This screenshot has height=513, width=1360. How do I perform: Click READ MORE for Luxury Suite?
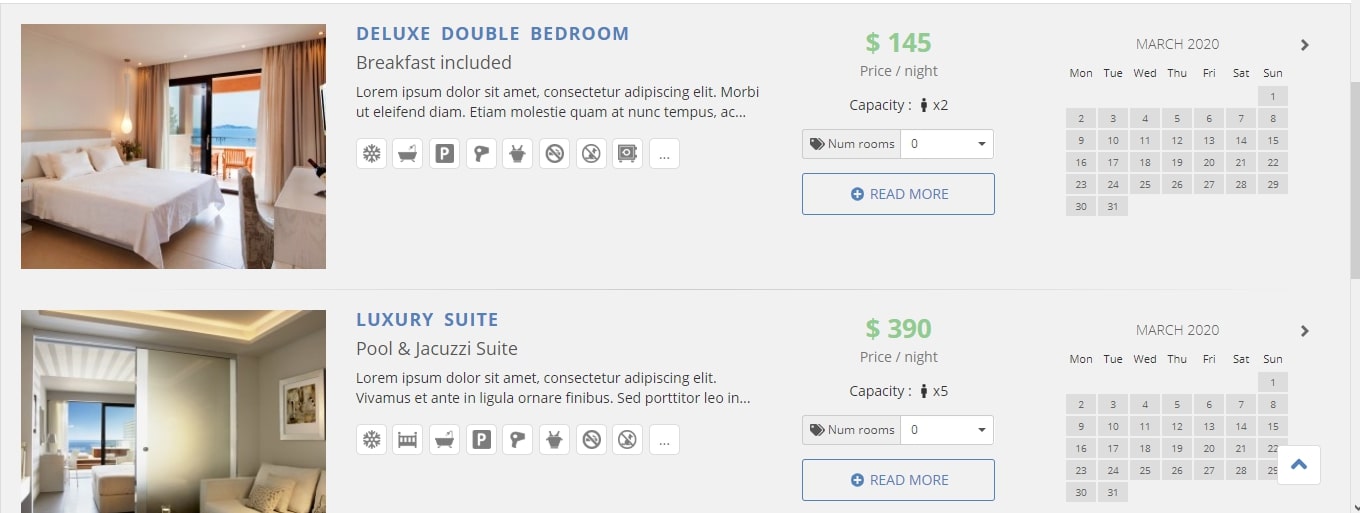coord(898,480)
